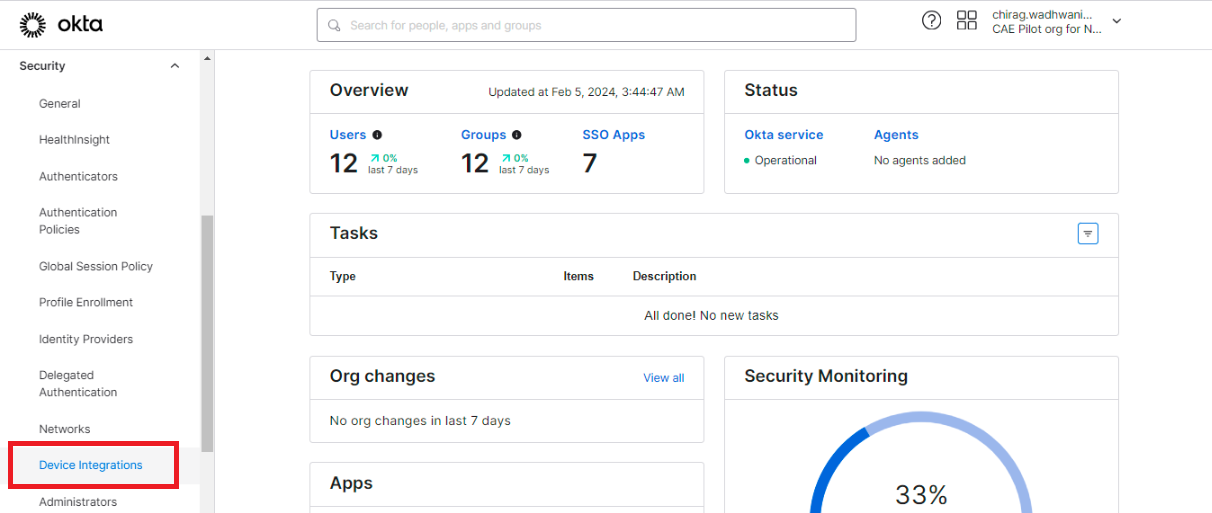Open the apps grid icon
Screen dimensions: 1212x513
click(x=967, y=21)
